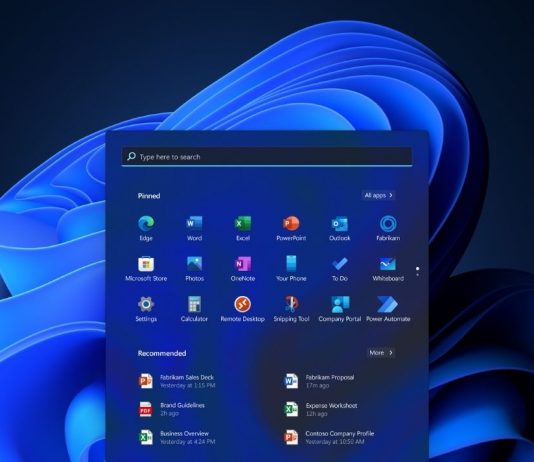Launch the Your Phone app
The width and height of the screenshot is (534, 462).
[x=291, y=268]
